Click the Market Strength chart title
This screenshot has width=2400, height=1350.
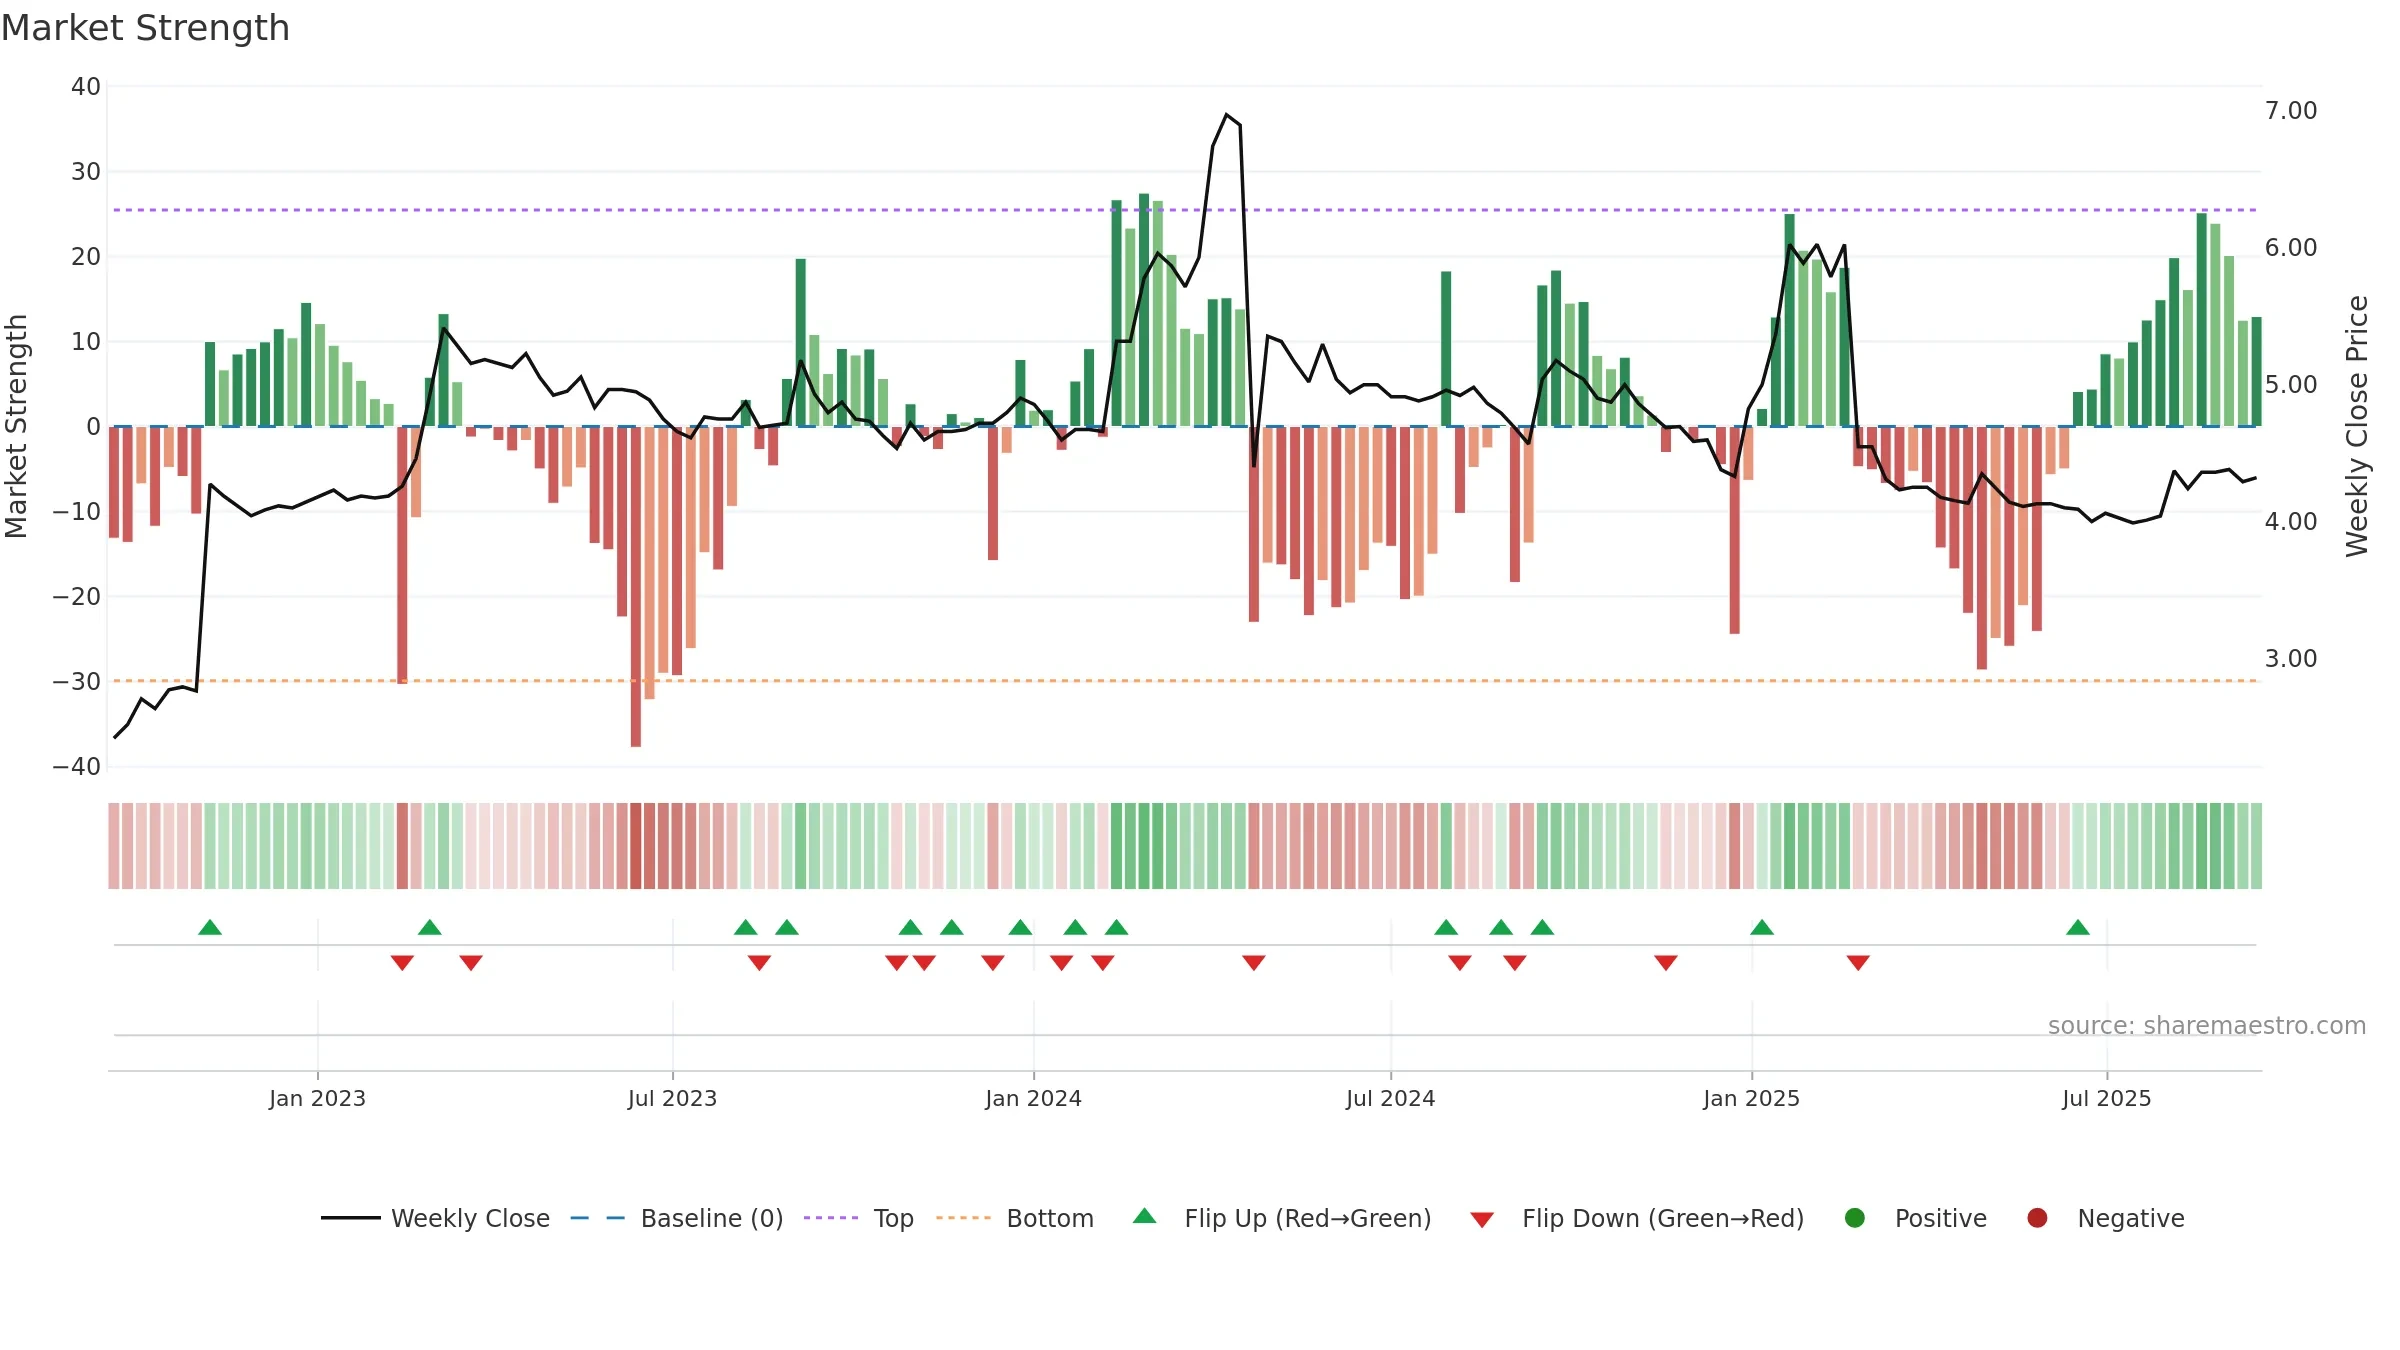tap(146, 28)
